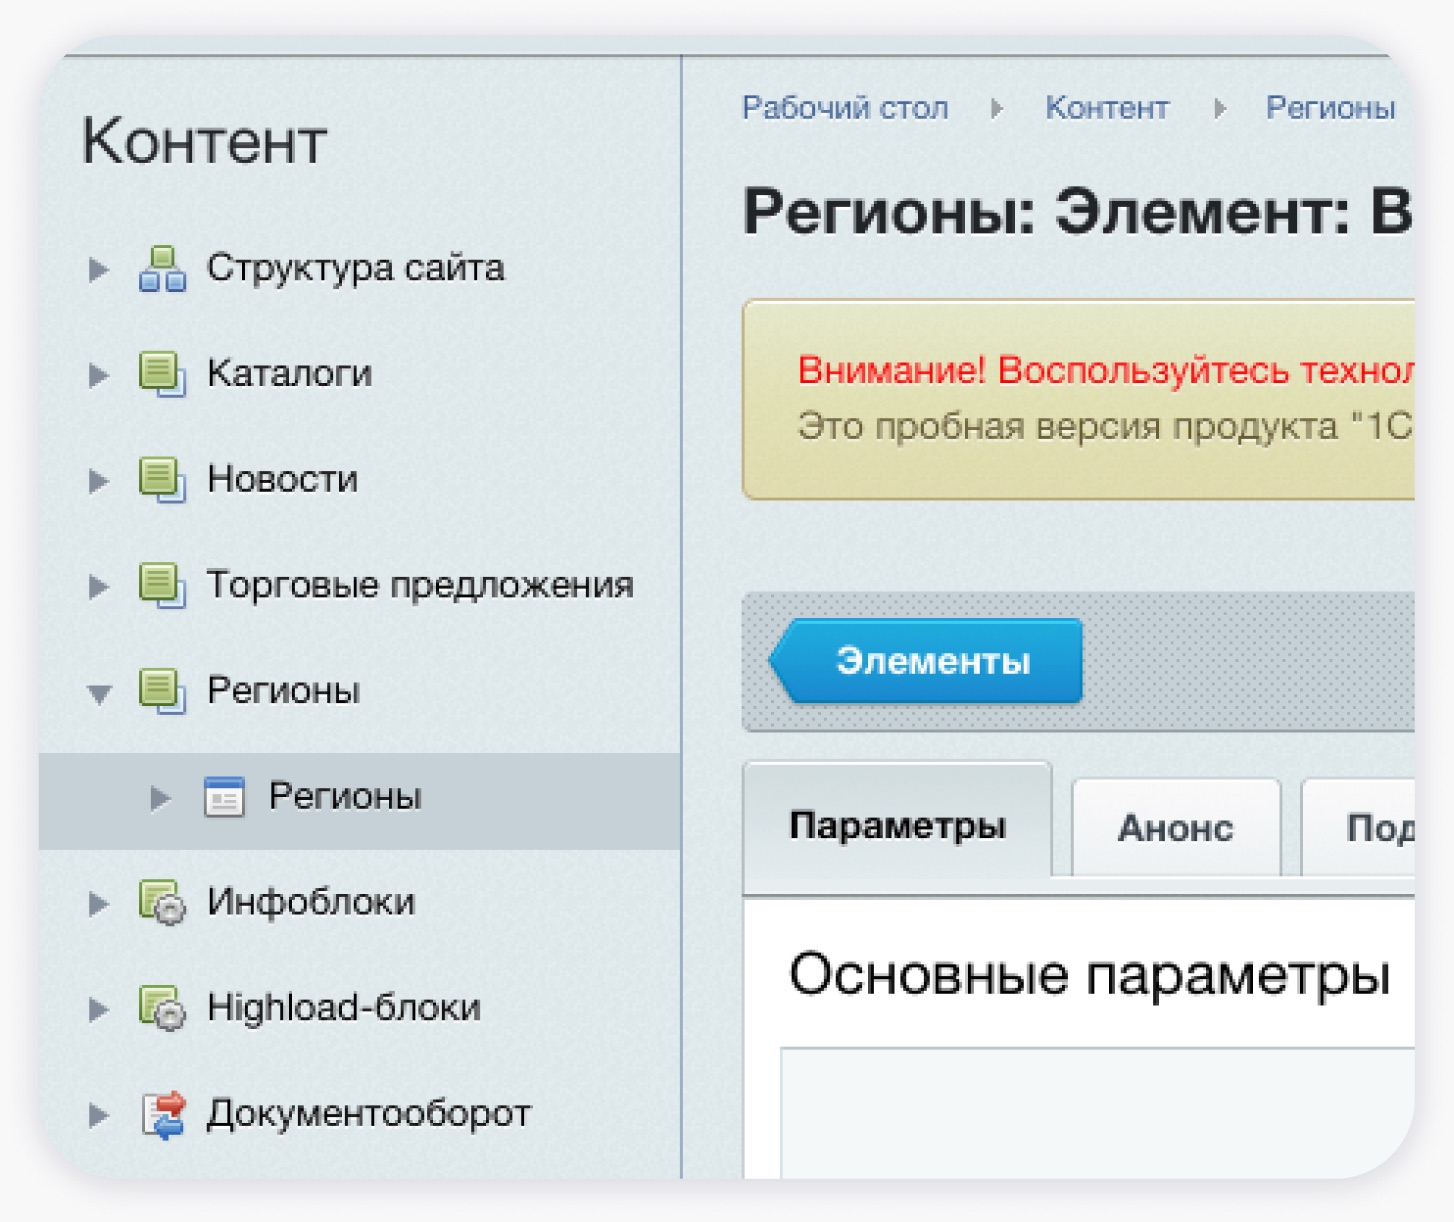Expand the Новости tree node
Viewport: 1454px width, 1222px height.
tap(98, 481)
